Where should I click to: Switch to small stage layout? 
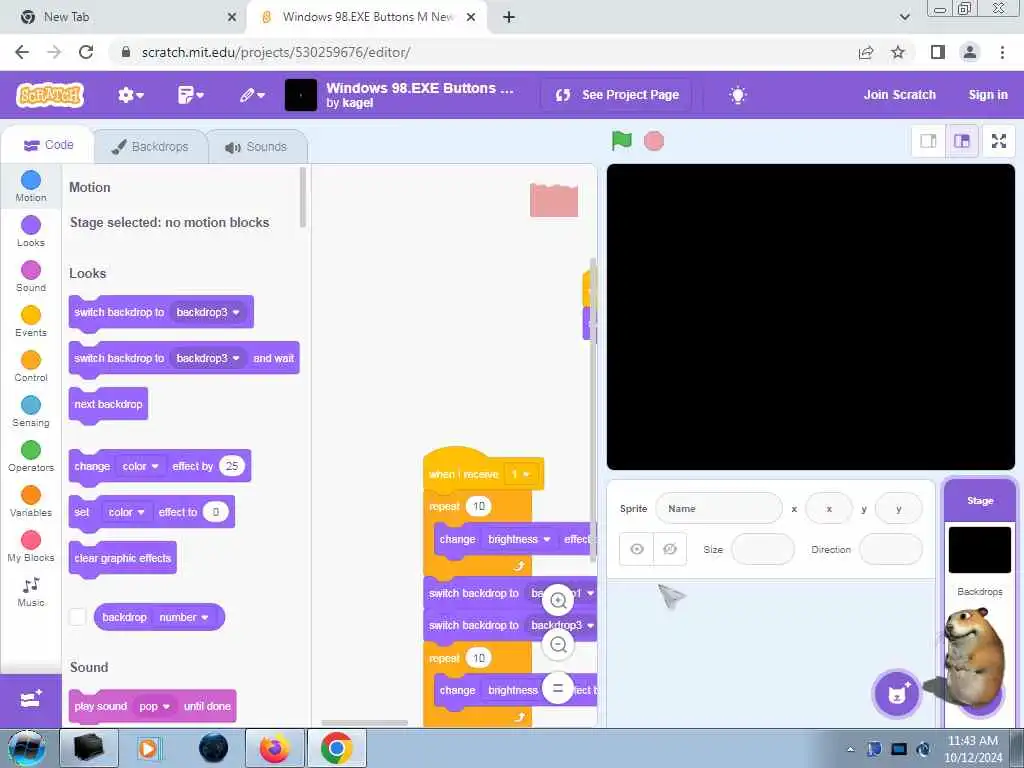[x=928, y=141]
